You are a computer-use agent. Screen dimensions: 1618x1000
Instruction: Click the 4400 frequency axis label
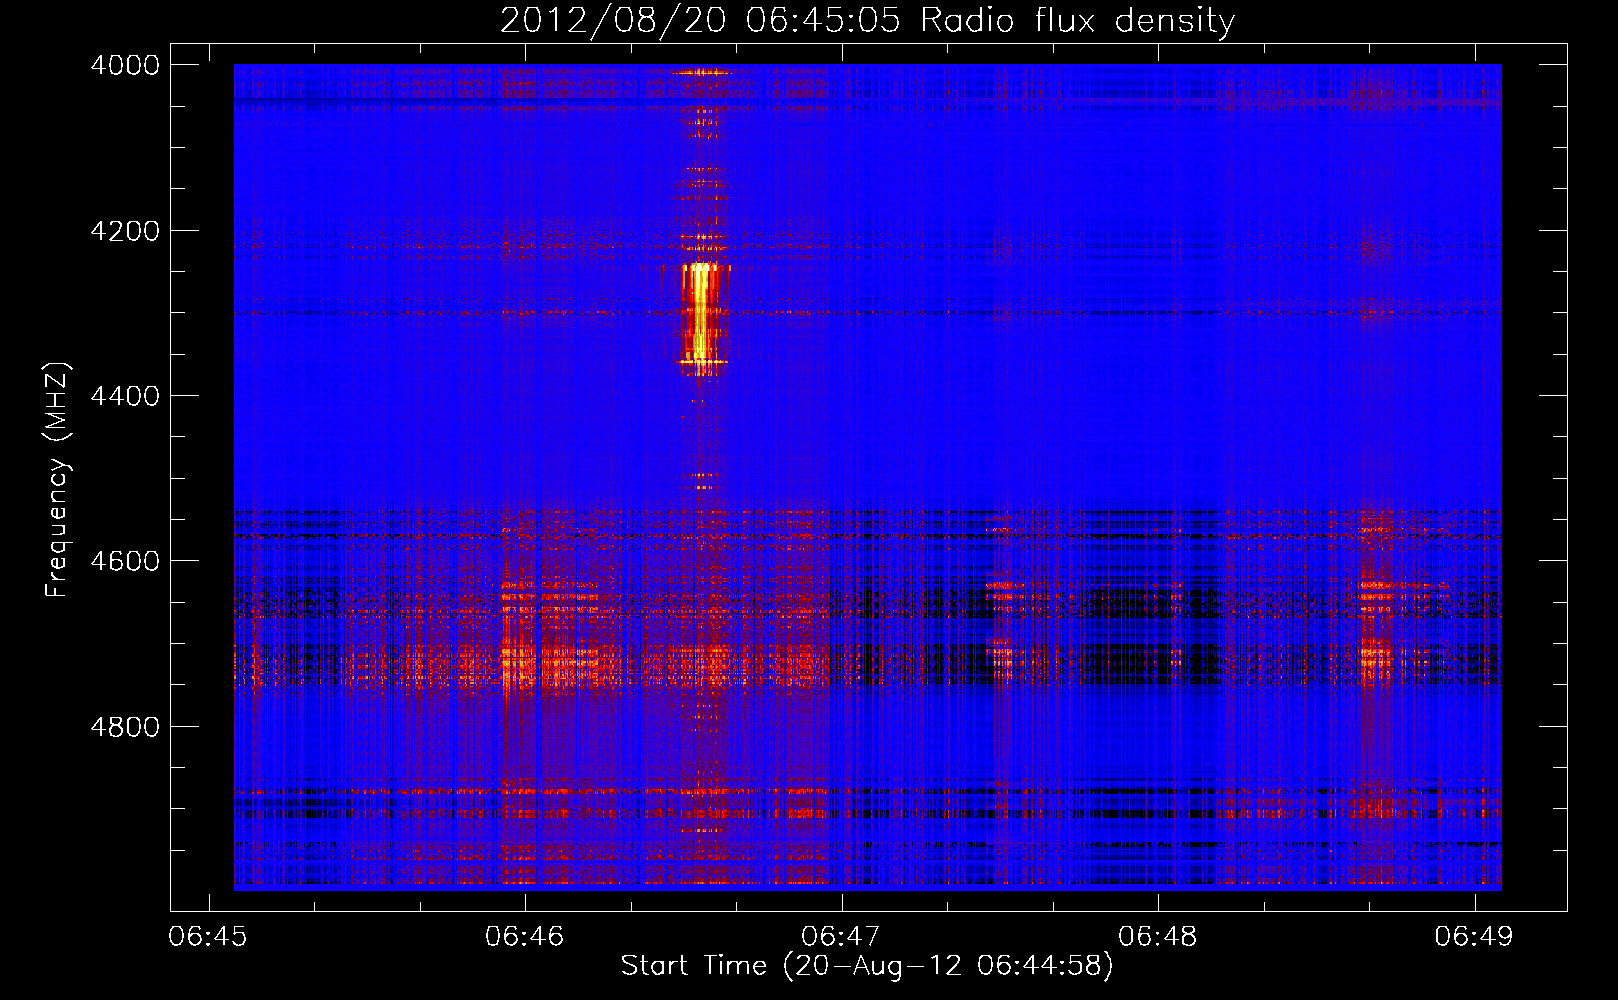(x=125, y=396)
